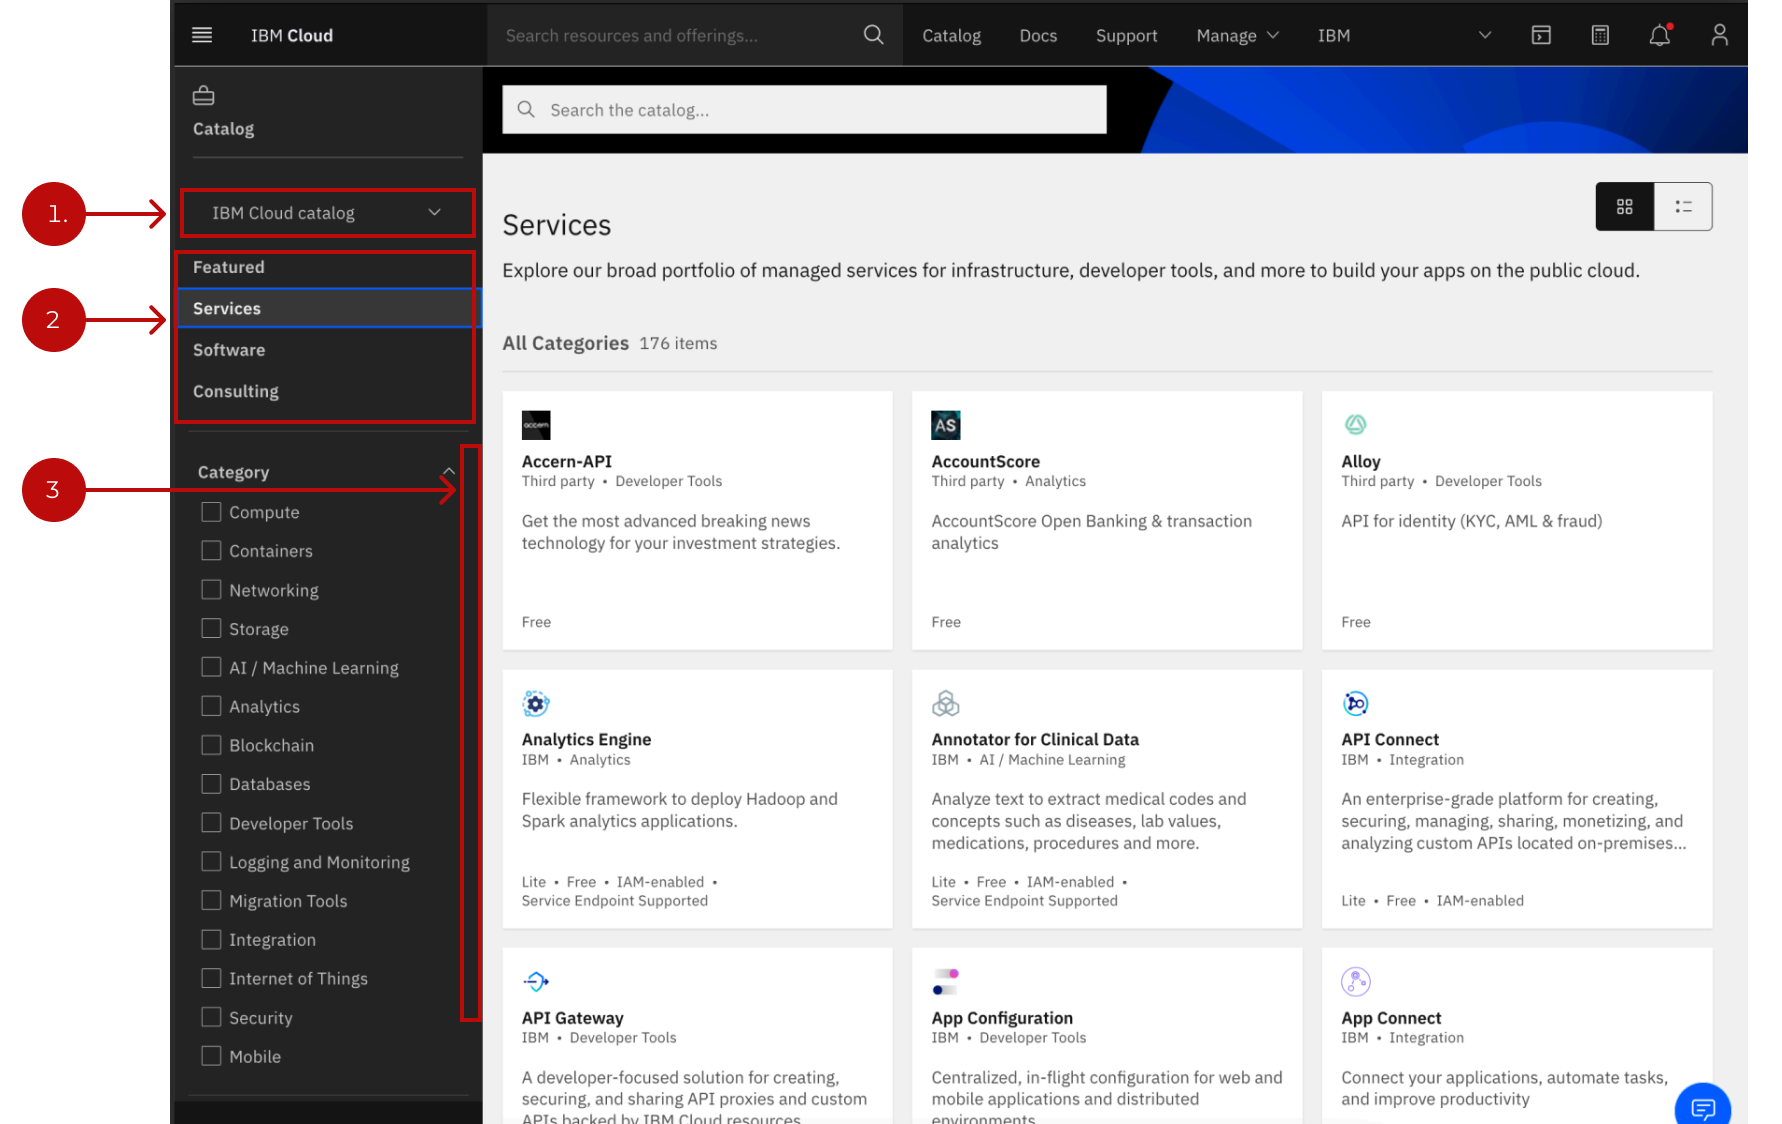Click the App Connect icon
The height and width of the screenshot is (1124, 1782).
[1356, 982]
